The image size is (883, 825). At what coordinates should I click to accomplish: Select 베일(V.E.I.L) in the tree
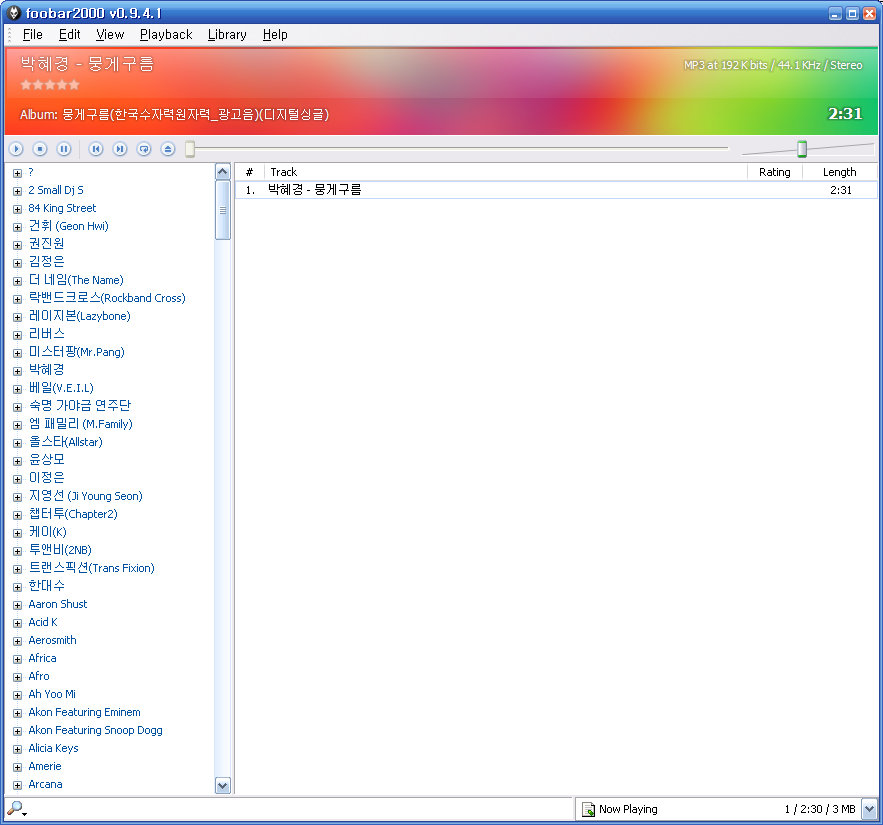tap(61, 388)
